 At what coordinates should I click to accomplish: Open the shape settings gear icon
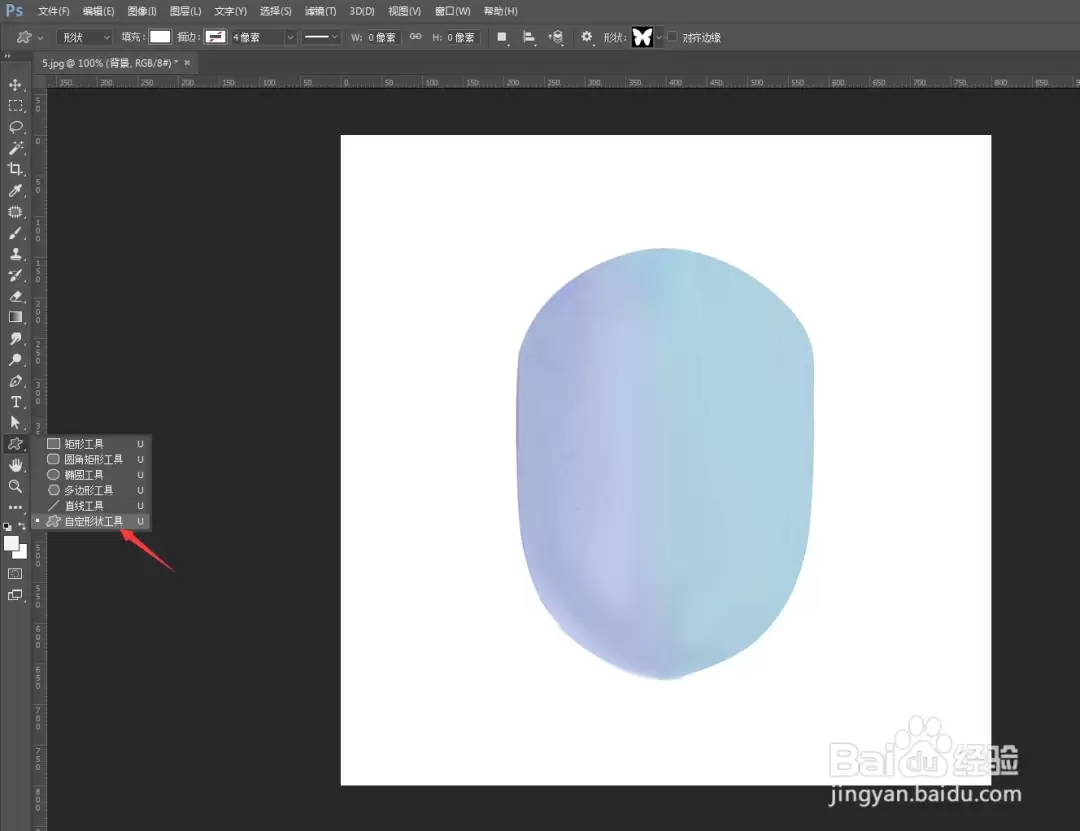(x=586, y=37)
